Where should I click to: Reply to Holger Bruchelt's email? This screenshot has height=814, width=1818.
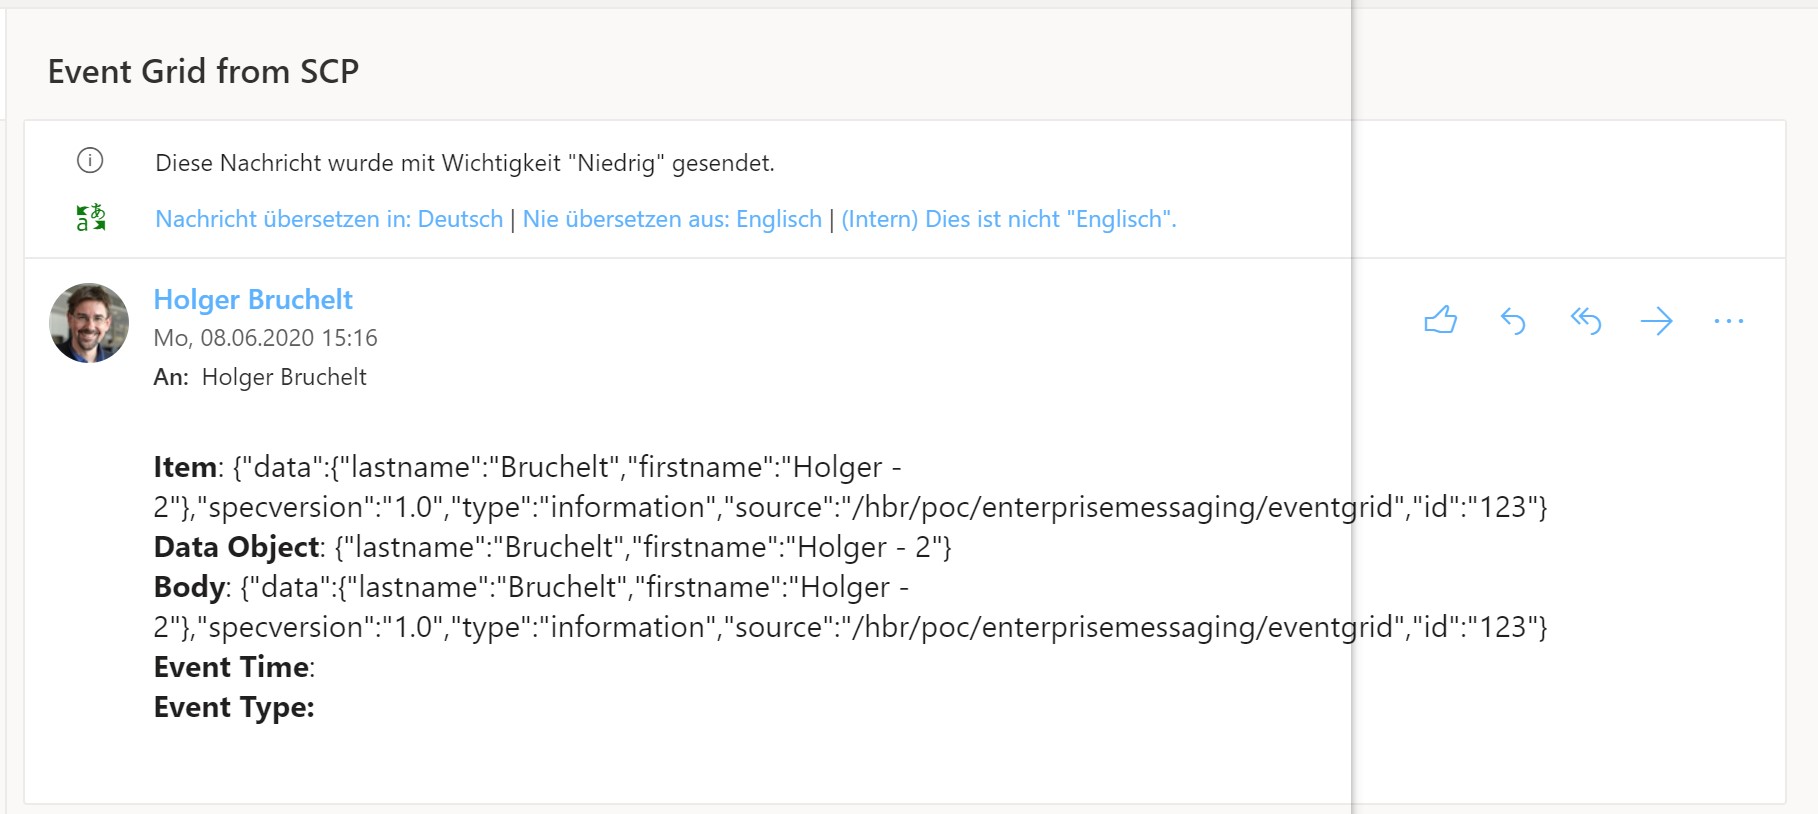[1513, 321]
